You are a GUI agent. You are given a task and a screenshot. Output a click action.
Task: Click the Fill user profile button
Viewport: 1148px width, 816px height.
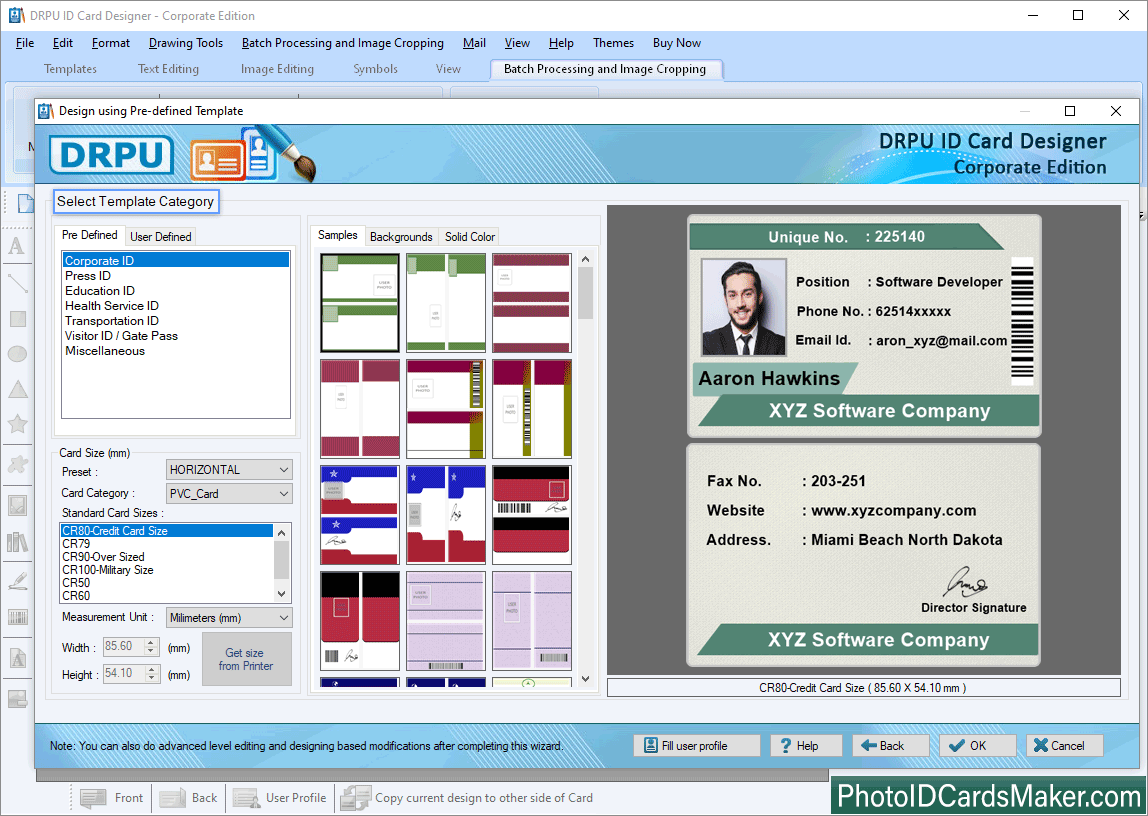696,745
